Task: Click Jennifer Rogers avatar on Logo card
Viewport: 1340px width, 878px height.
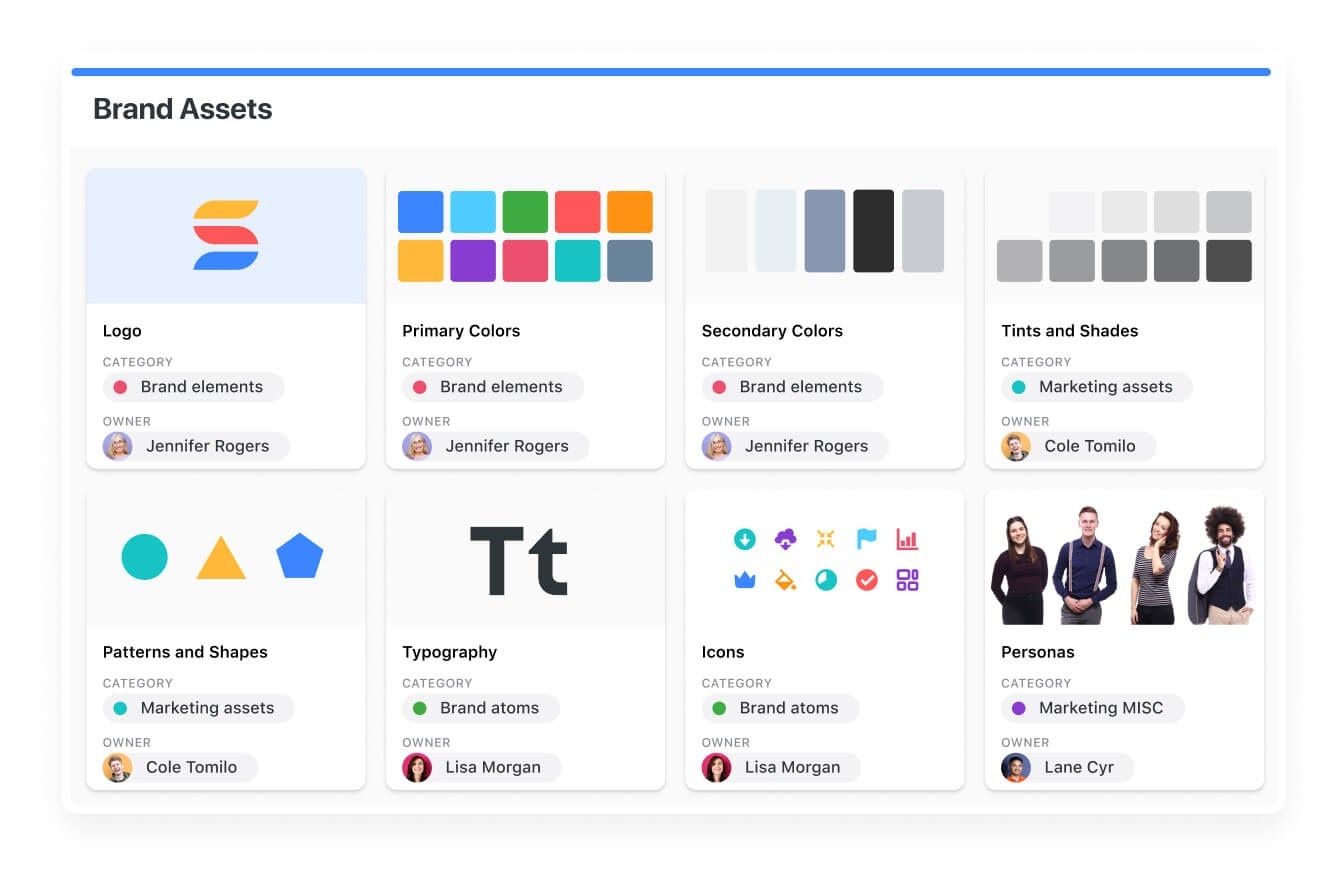Action: (x=118, y=446)
